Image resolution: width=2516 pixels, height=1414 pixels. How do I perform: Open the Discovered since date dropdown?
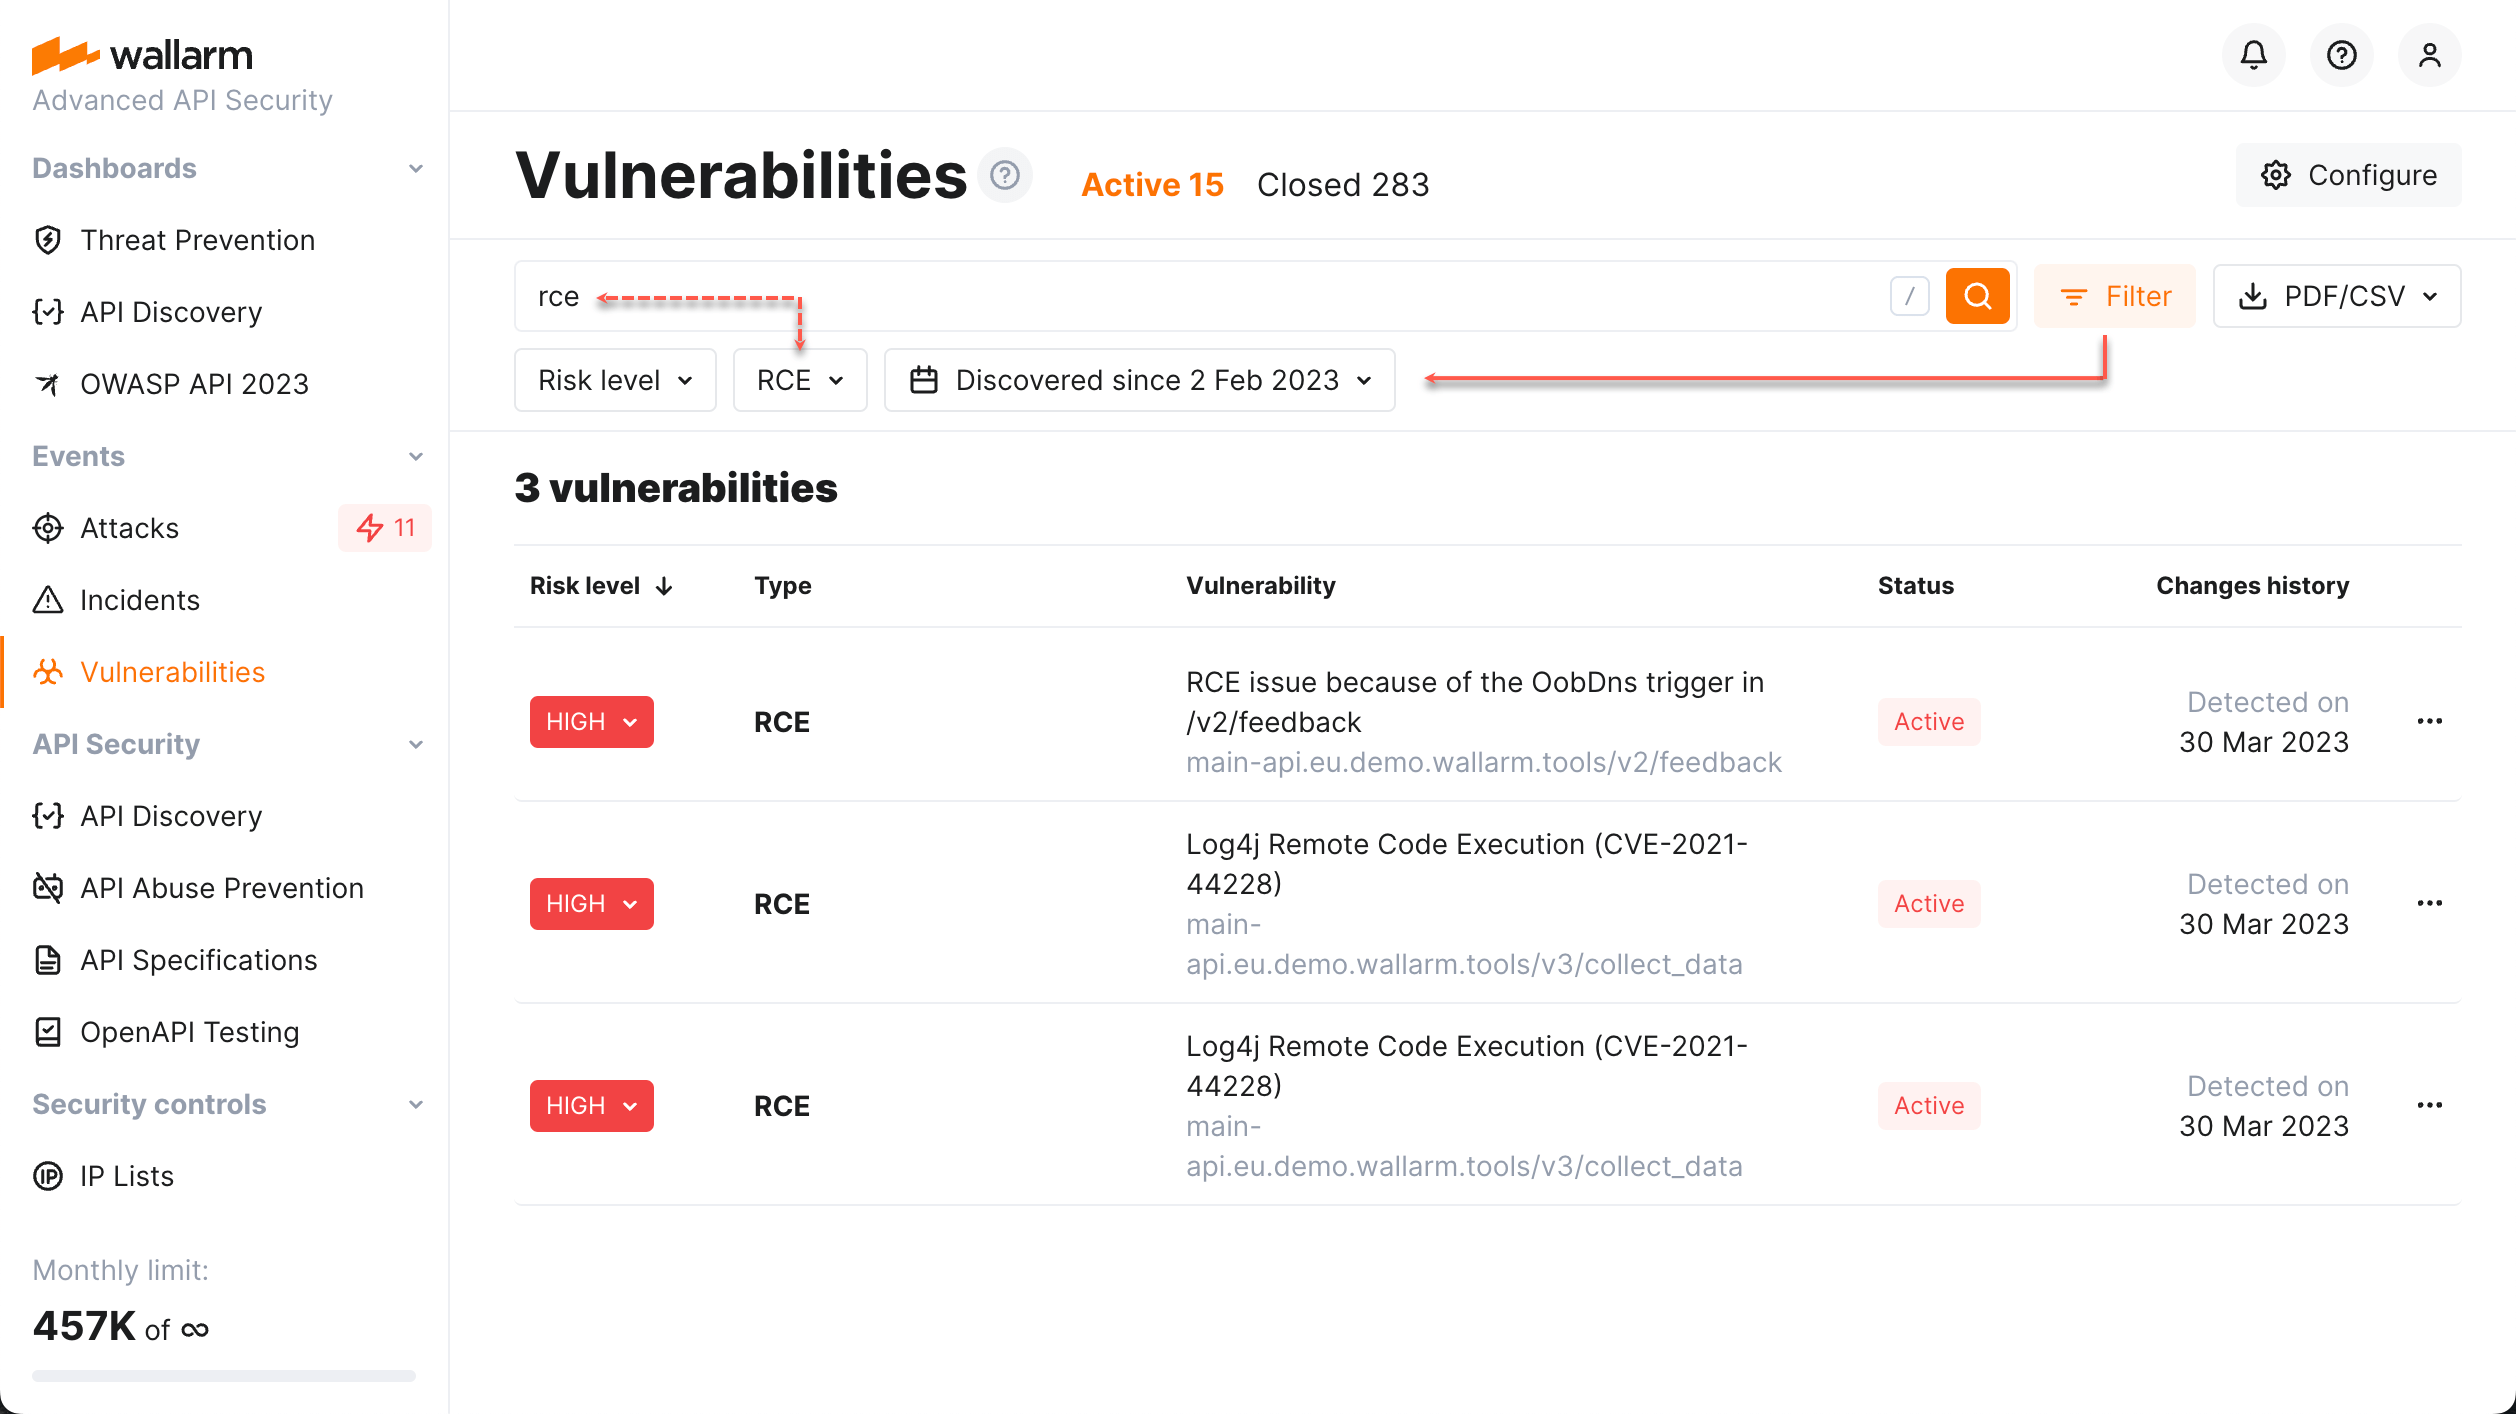coord(1139,380)
